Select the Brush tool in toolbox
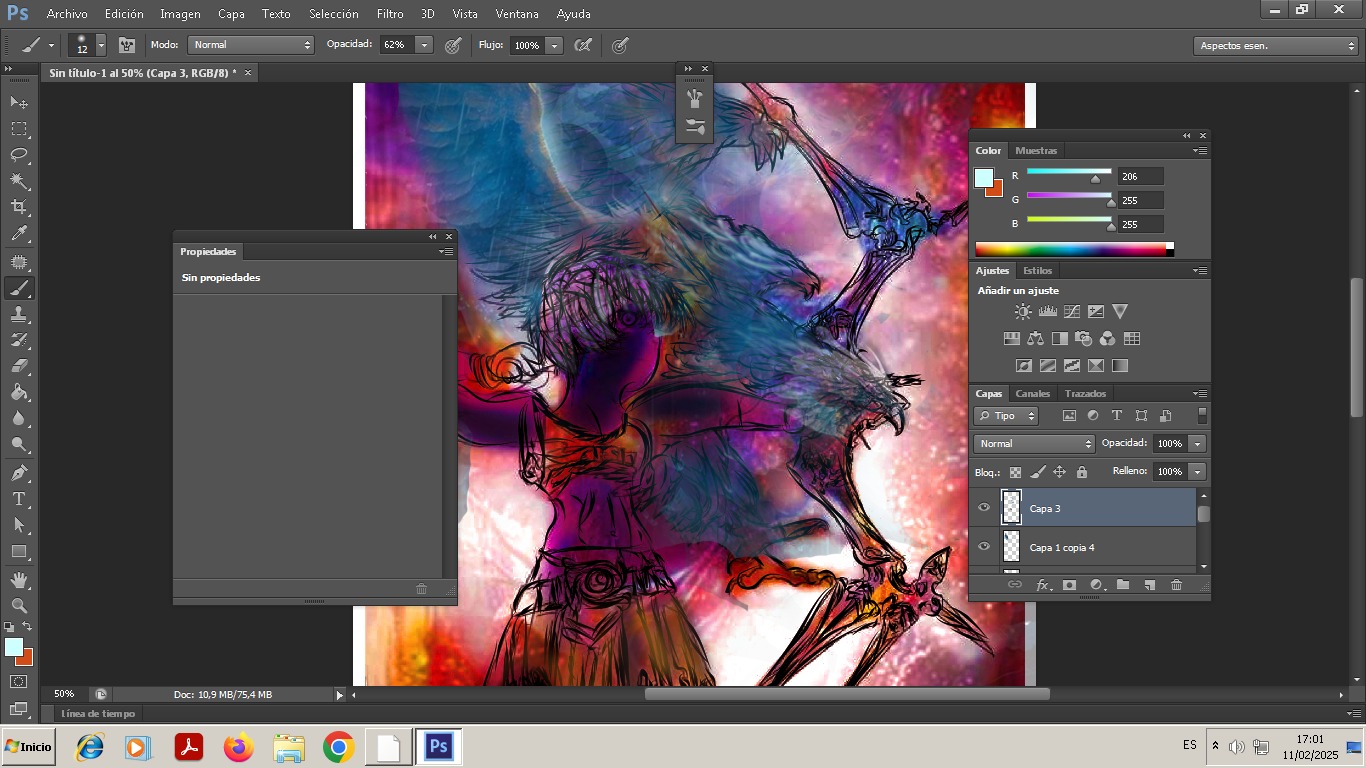This screenshot has height=768, width=1366. point(19,288)
